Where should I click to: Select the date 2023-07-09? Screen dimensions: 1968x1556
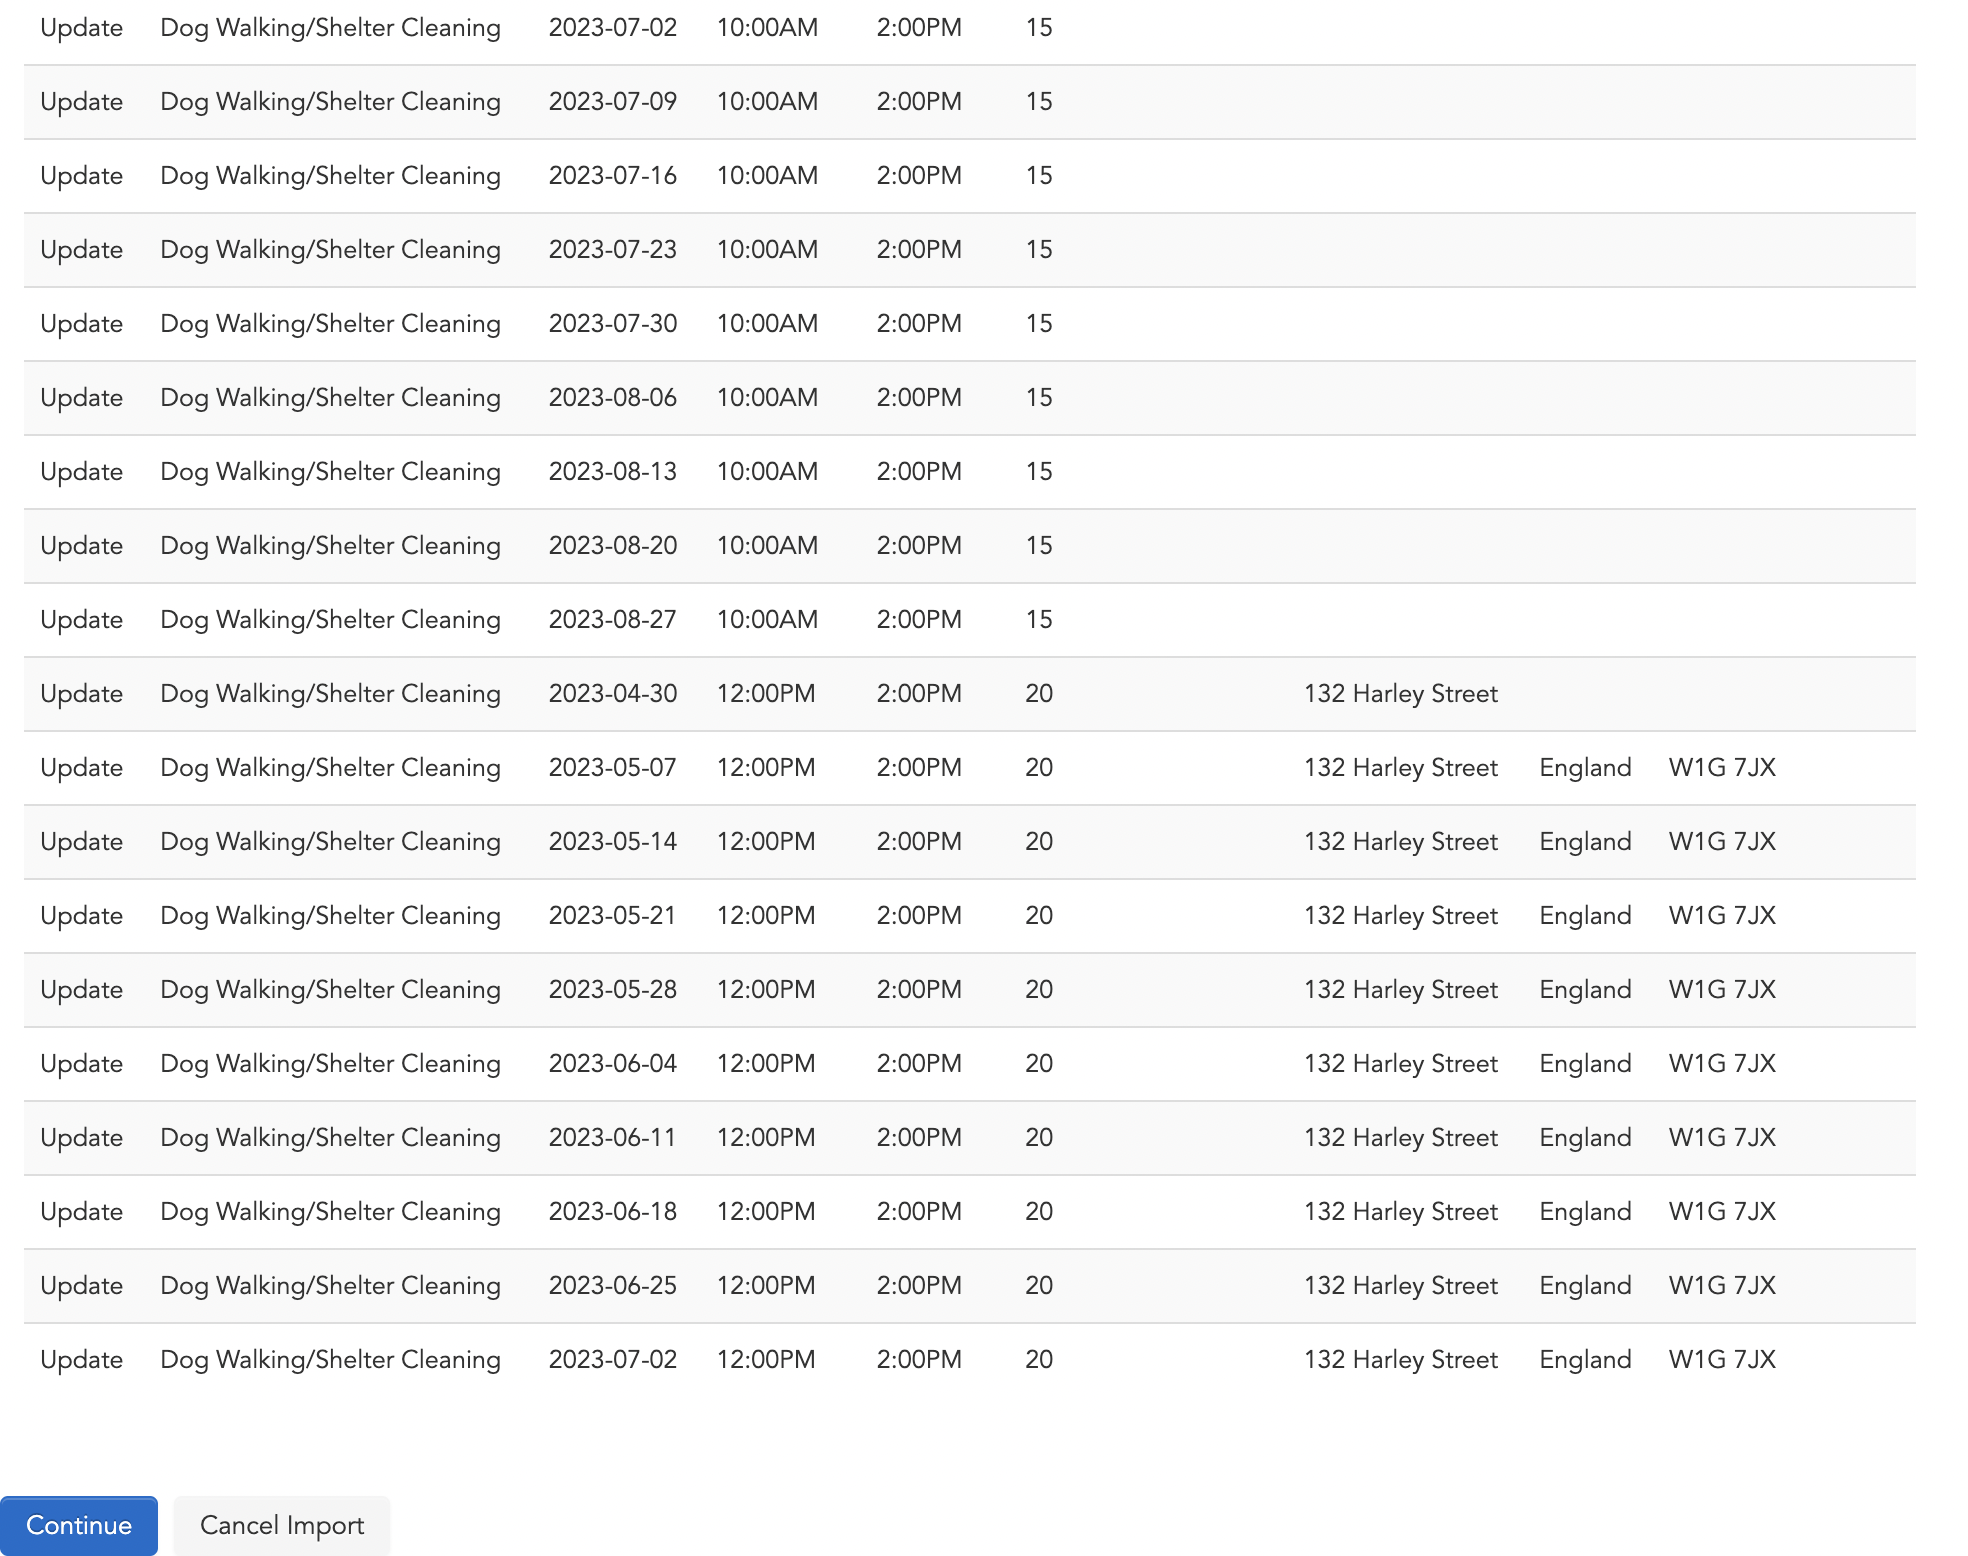[x=613, y=102]
